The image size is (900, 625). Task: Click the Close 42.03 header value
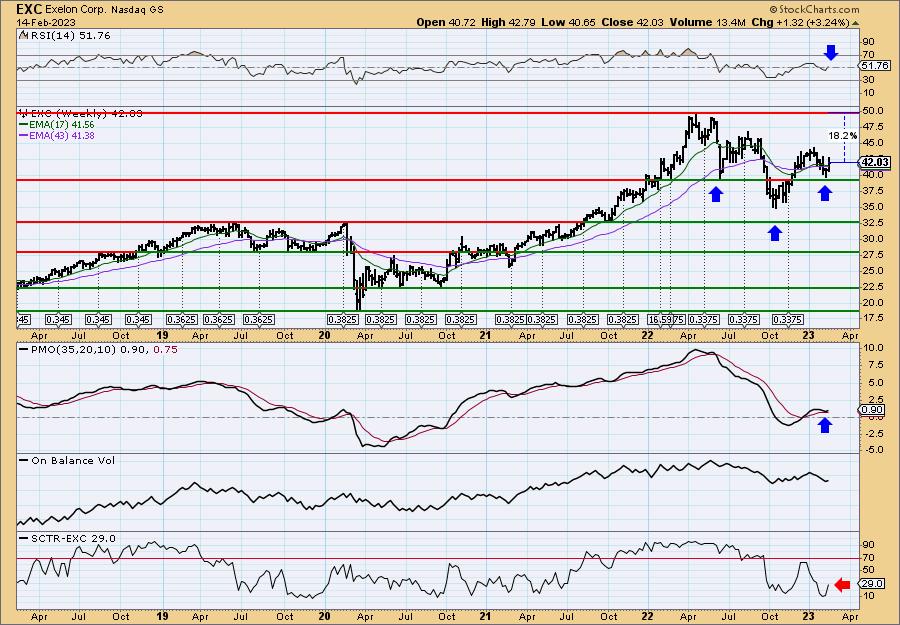[633, 23]
